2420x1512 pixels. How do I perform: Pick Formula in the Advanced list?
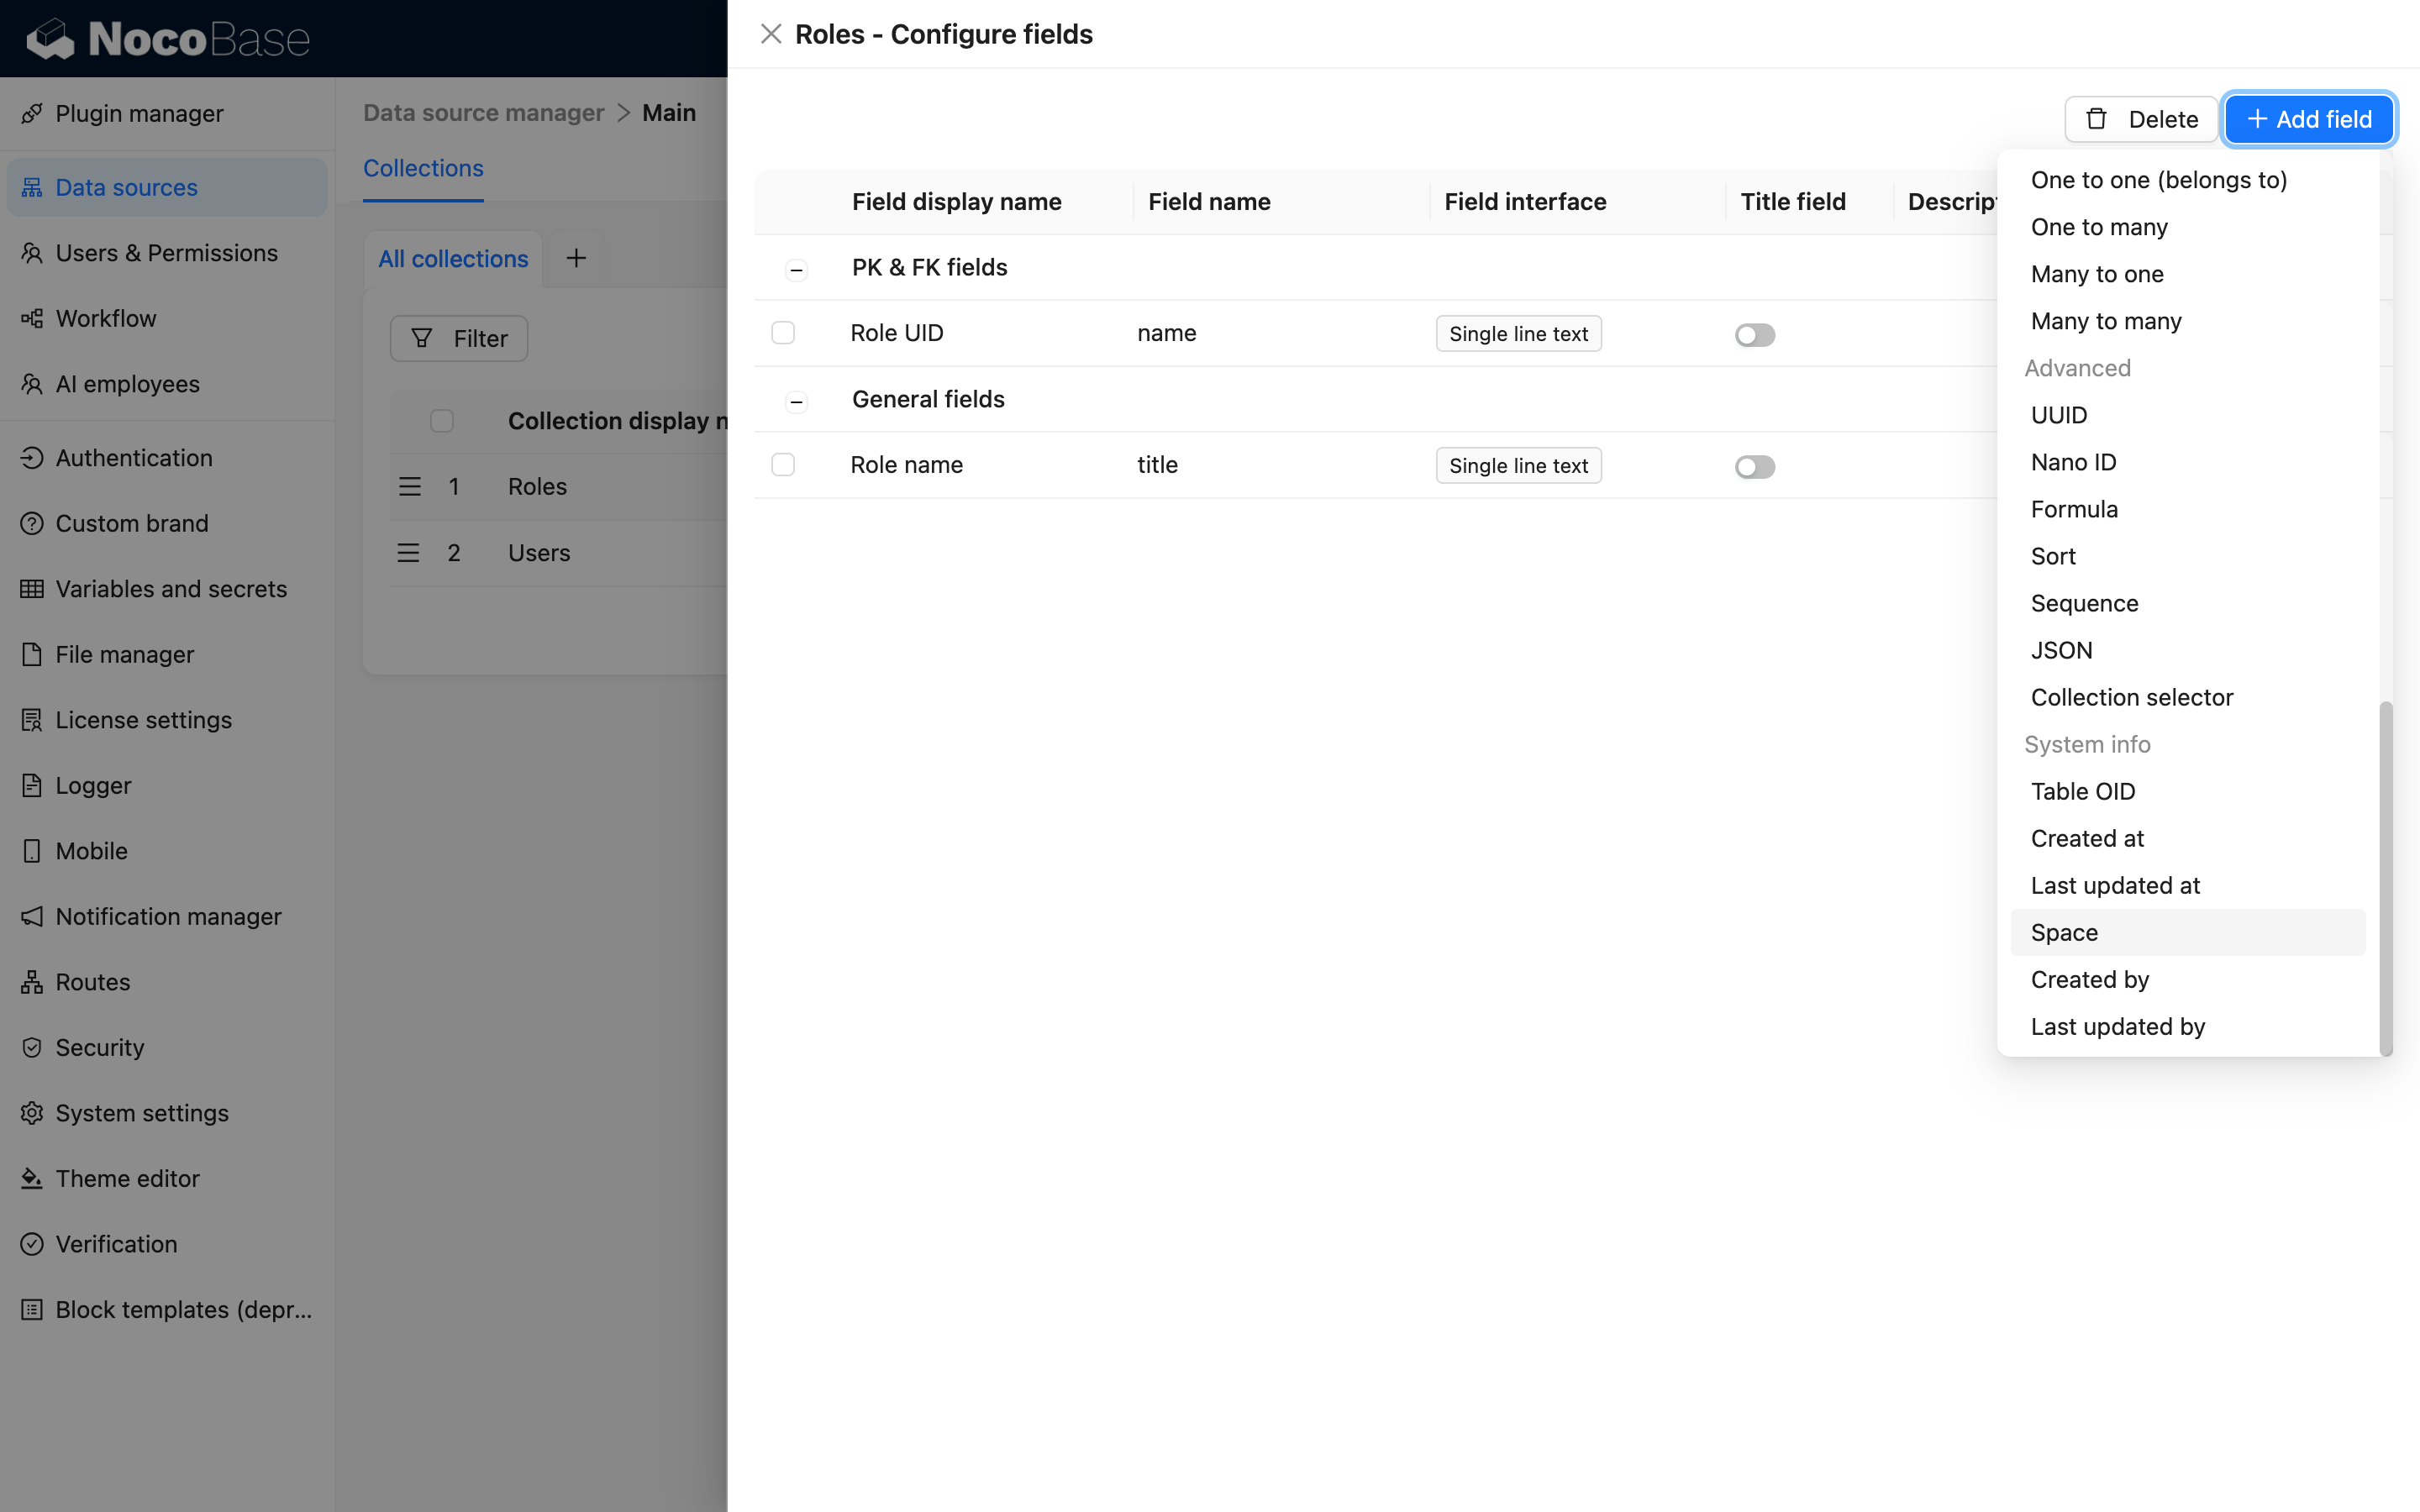point(2073,509)
